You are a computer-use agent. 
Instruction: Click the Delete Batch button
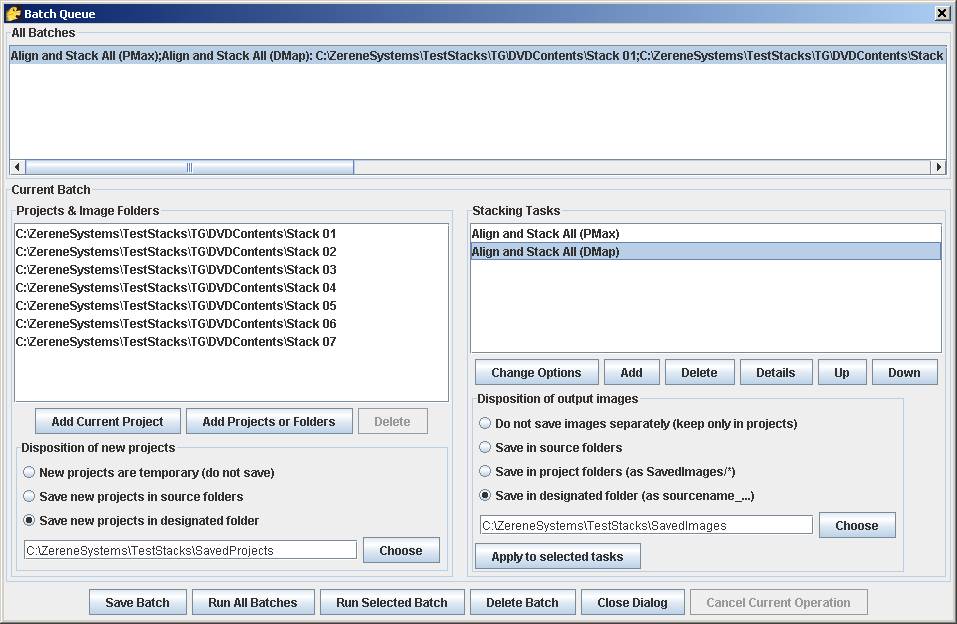(x=522, y=602)
